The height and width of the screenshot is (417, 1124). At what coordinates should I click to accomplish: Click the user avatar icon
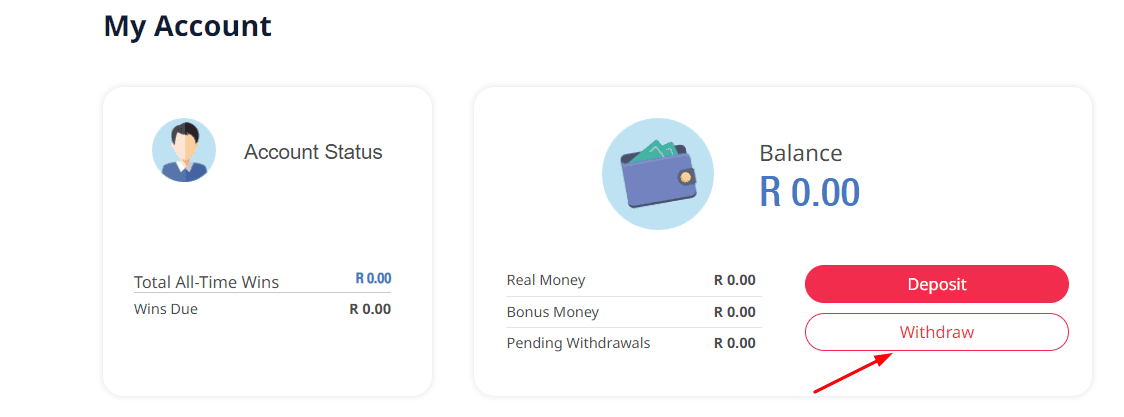[184, 150]
